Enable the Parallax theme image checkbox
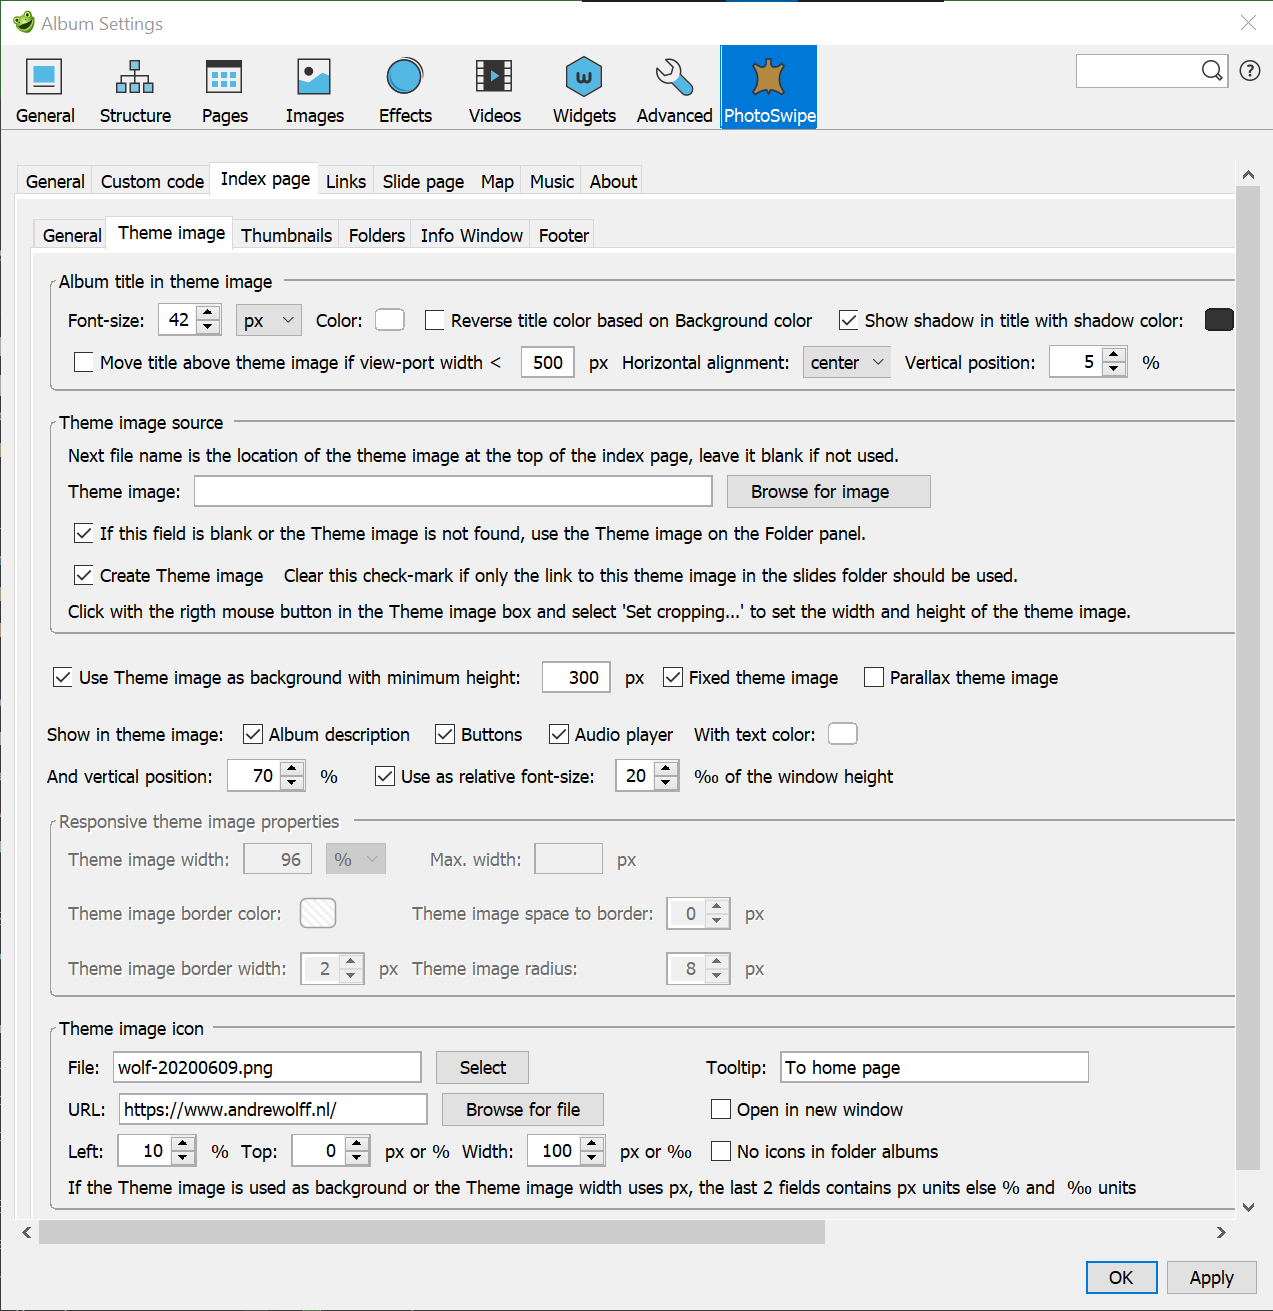Image resolution: width=1273 pixels, height=1311 pixels. click(874, 678)
